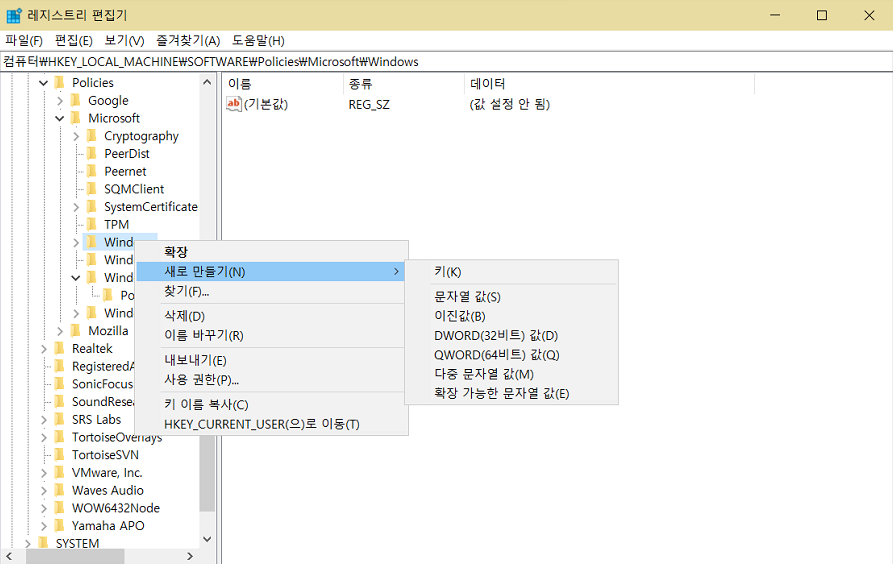Expand the Mozilla tree node

point(60,331)
